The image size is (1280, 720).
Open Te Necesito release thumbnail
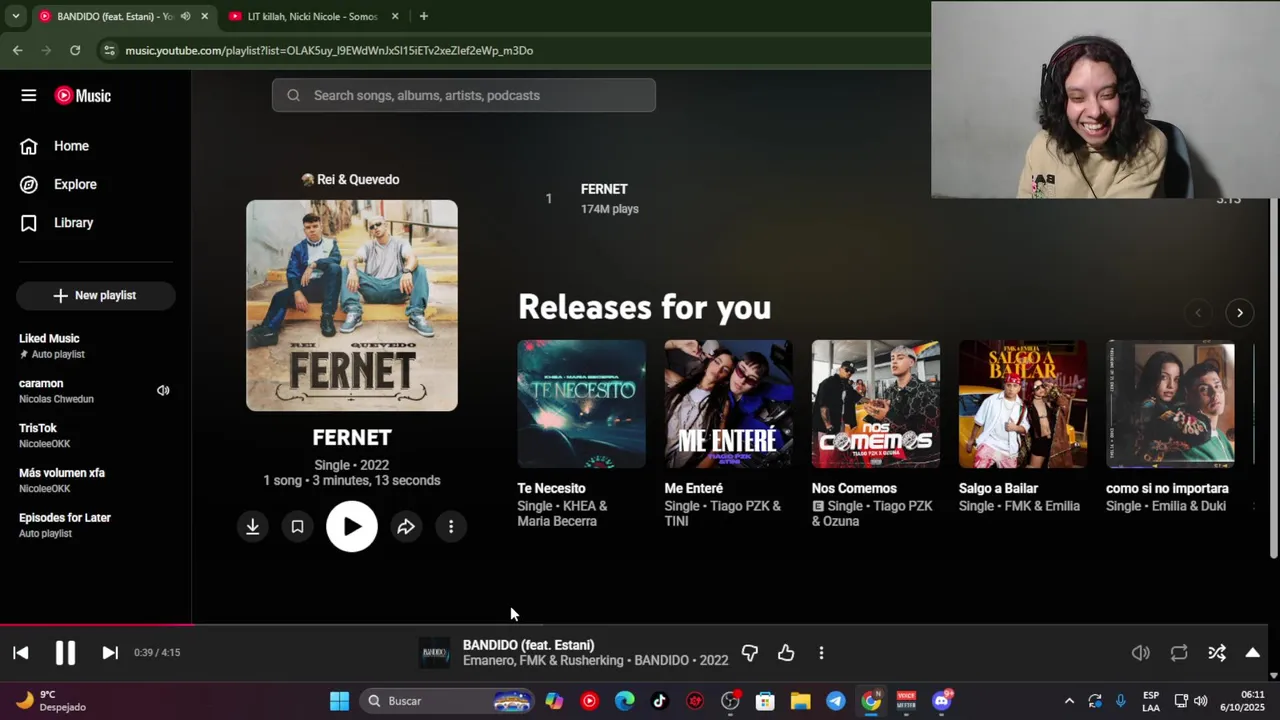pyautogui.click(x=581, y=404)
